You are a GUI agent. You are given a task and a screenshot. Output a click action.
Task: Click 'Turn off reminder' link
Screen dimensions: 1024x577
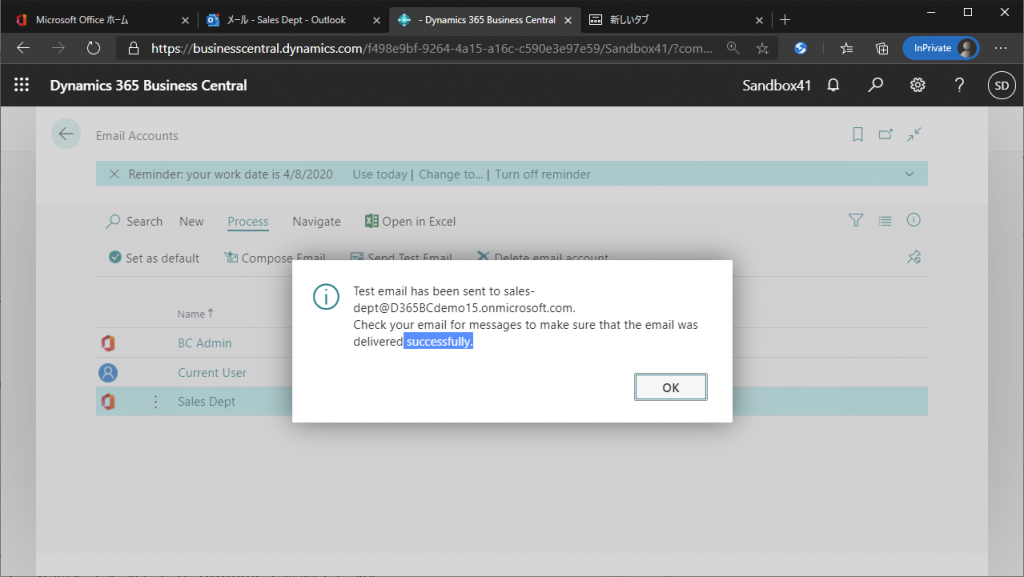(543, 174)
